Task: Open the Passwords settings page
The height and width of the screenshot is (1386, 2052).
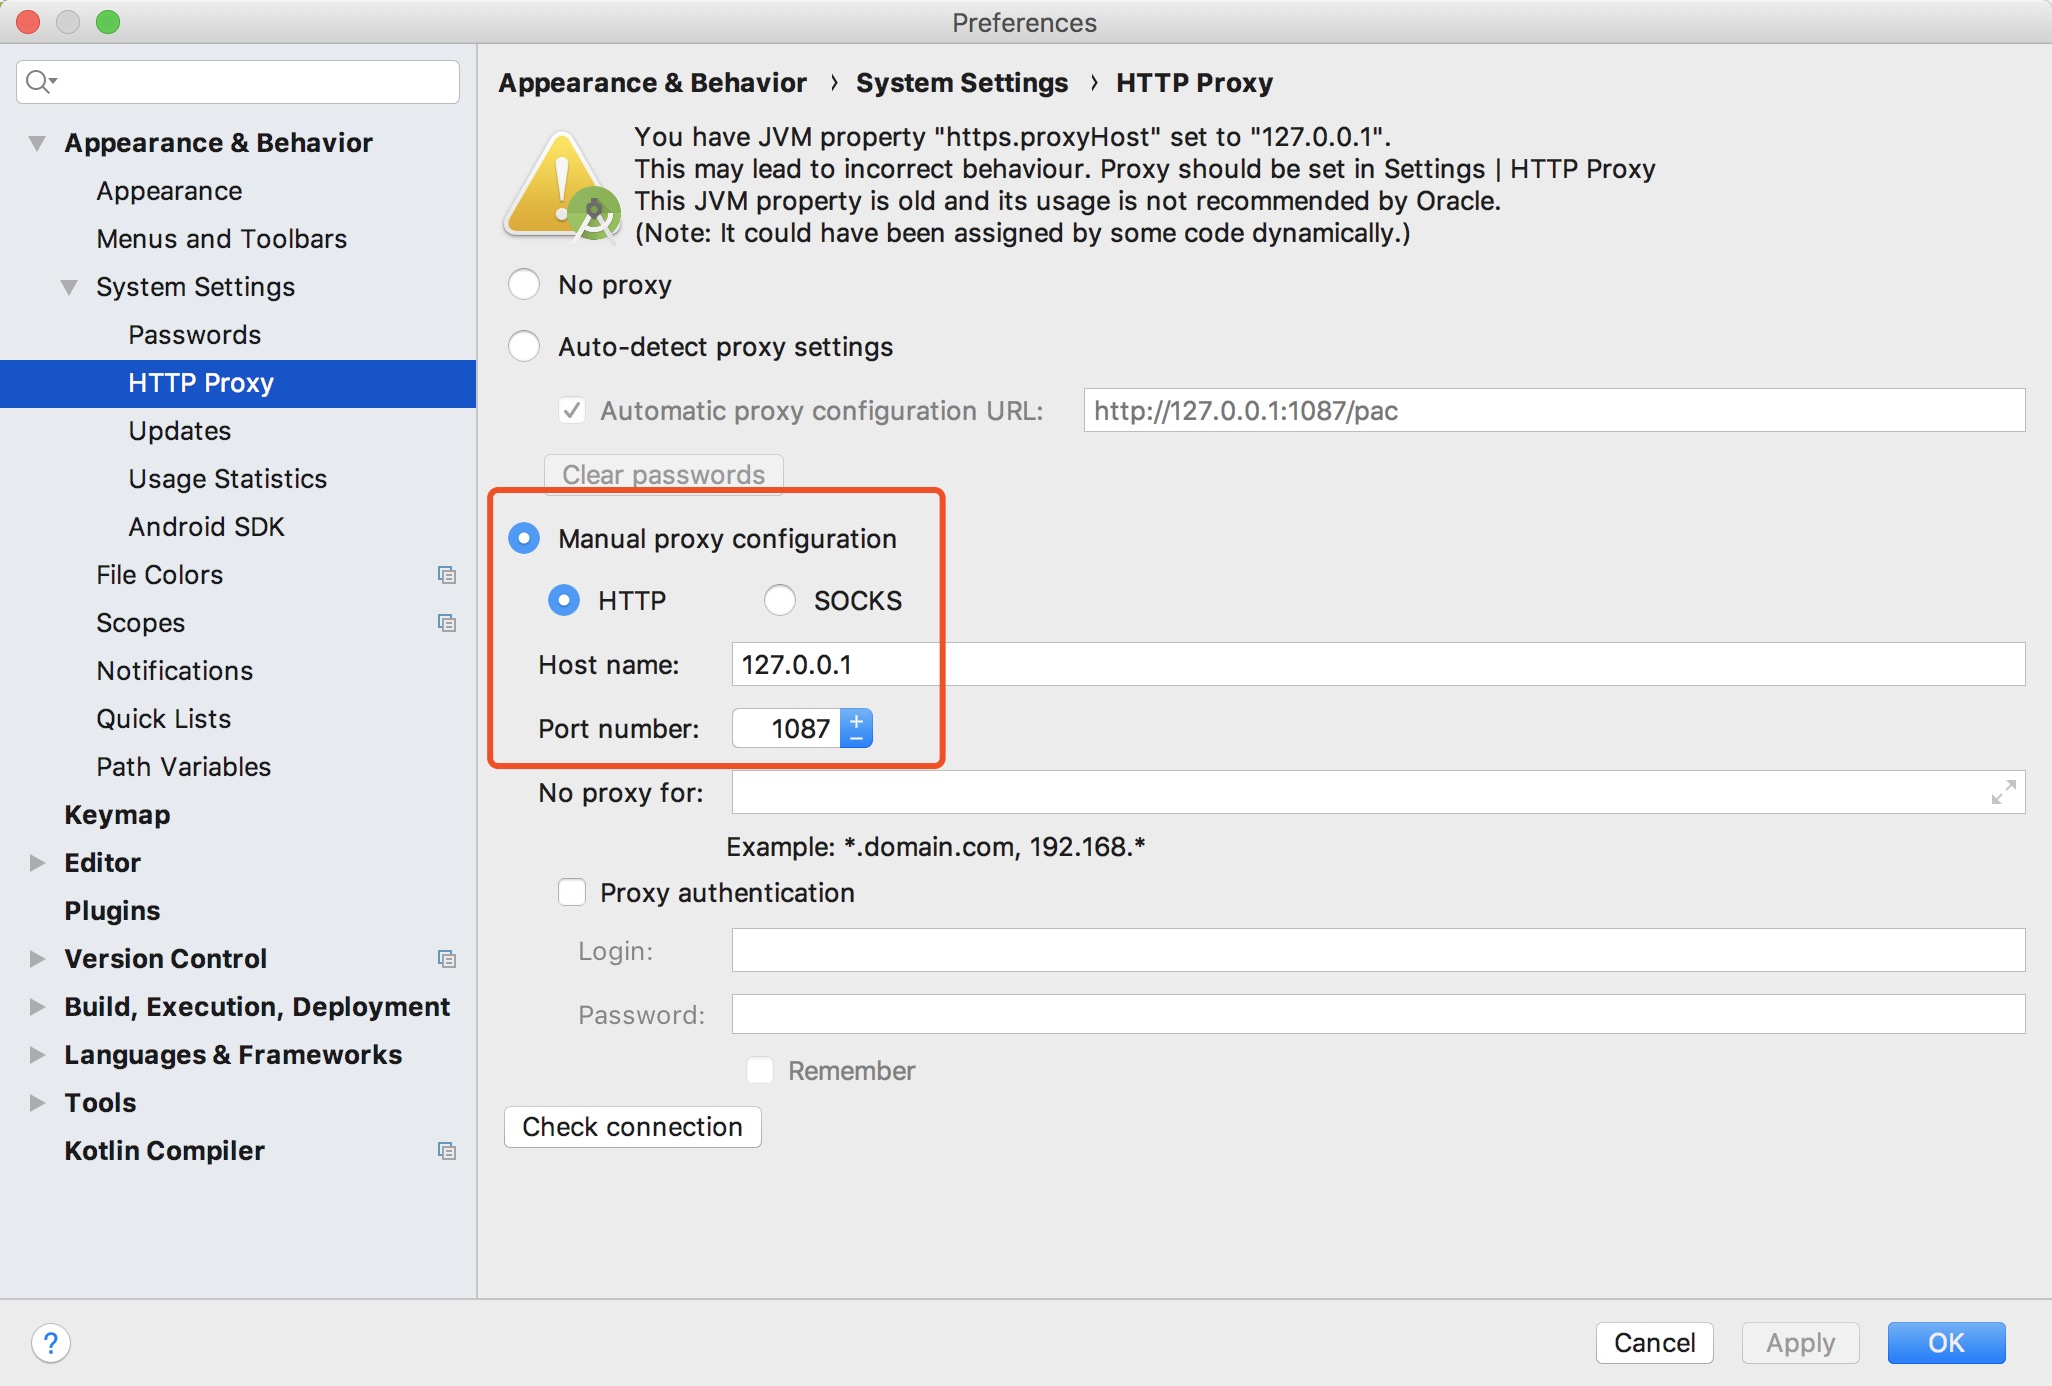Action: point(195,335)
